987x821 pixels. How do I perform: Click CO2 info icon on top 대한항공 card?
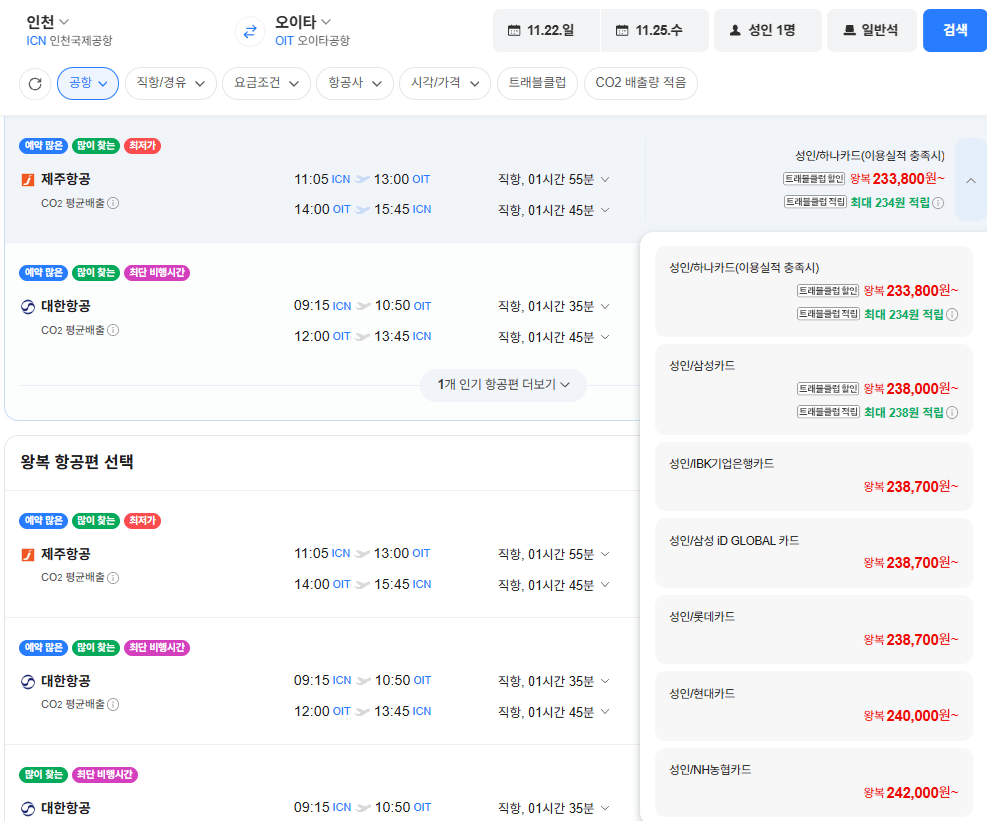pos(113,330)
